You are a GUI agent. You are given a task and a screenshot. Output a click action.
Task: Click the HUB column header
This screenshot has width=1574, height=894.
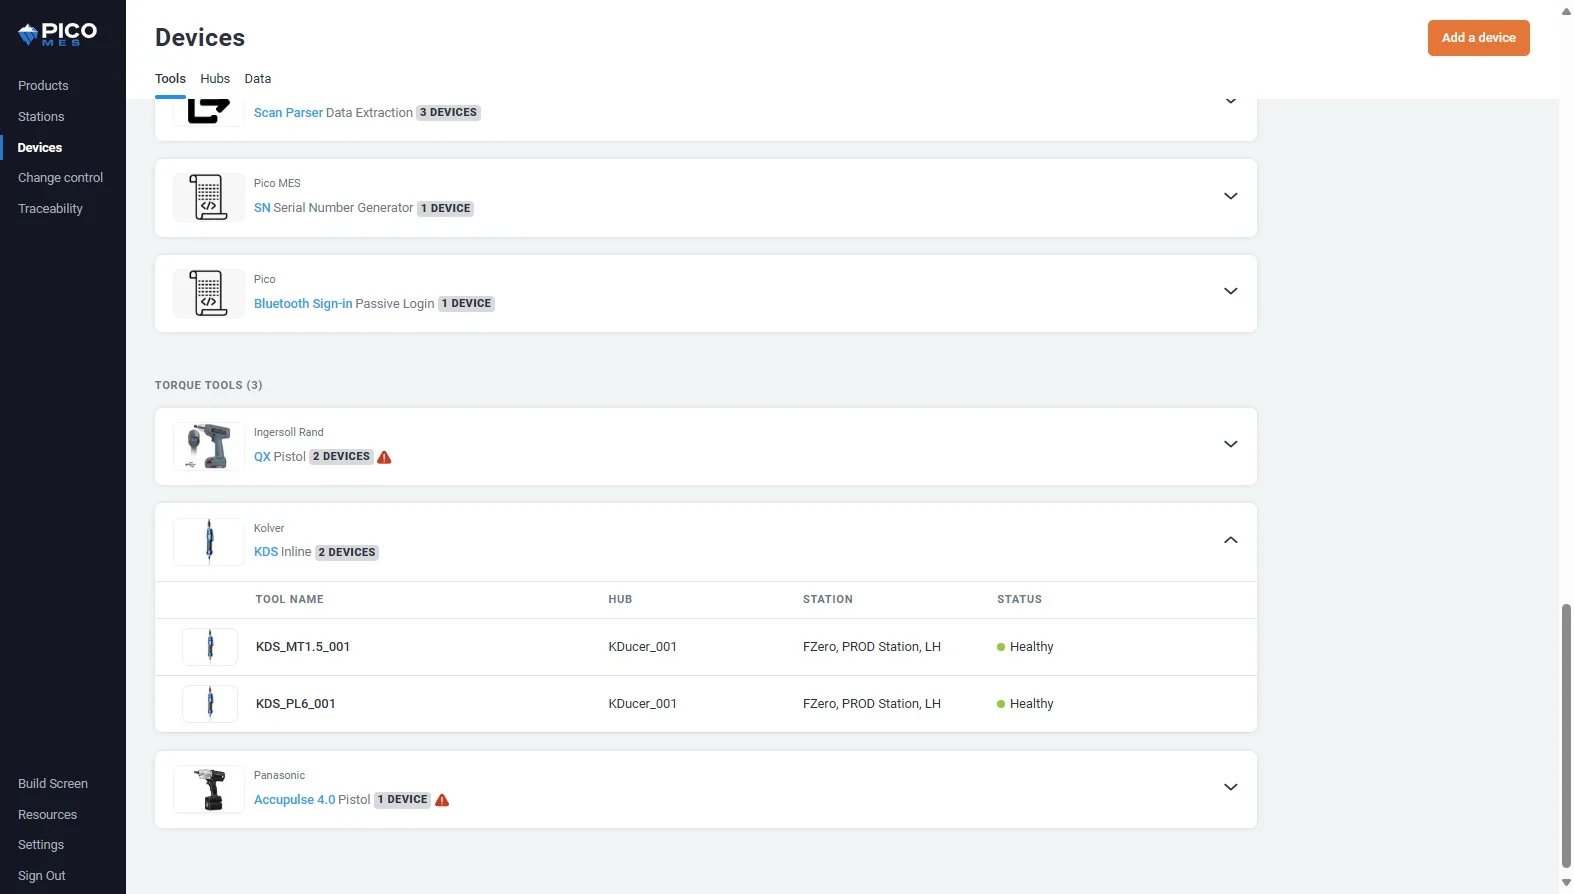coord(620,600)
